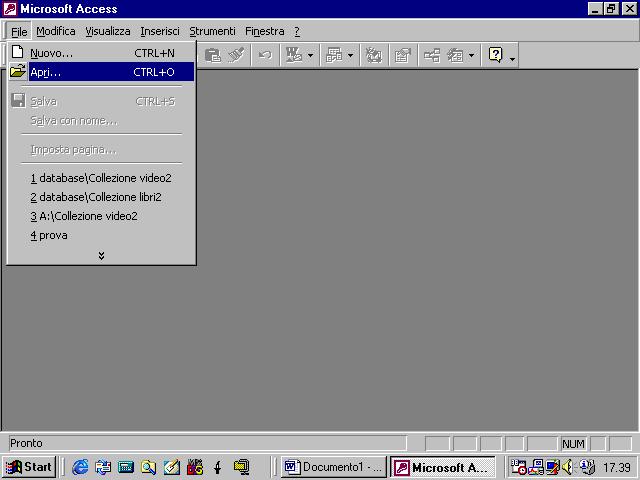Minimize the Microsoft Access window
Viewport: 640px width, 480px height.
point(595,9)
